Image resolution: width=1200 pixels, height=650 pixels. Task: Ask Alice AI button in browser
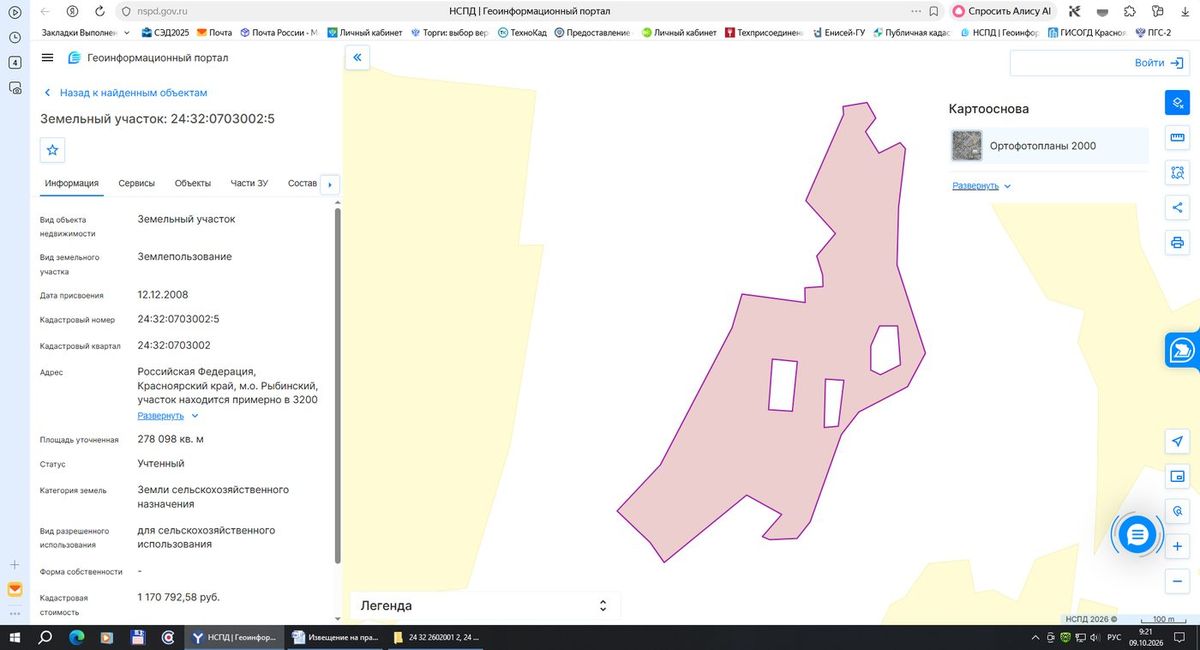click(x=1001, y=11)
